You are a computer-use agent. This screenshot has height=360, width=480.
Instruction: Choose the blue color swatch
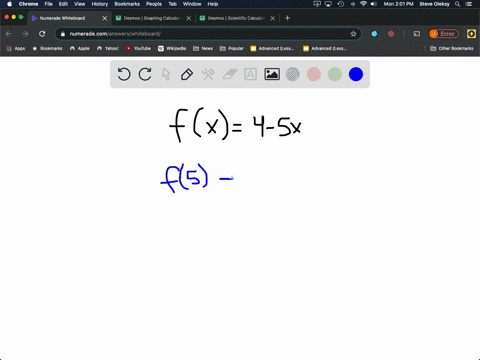356,74
